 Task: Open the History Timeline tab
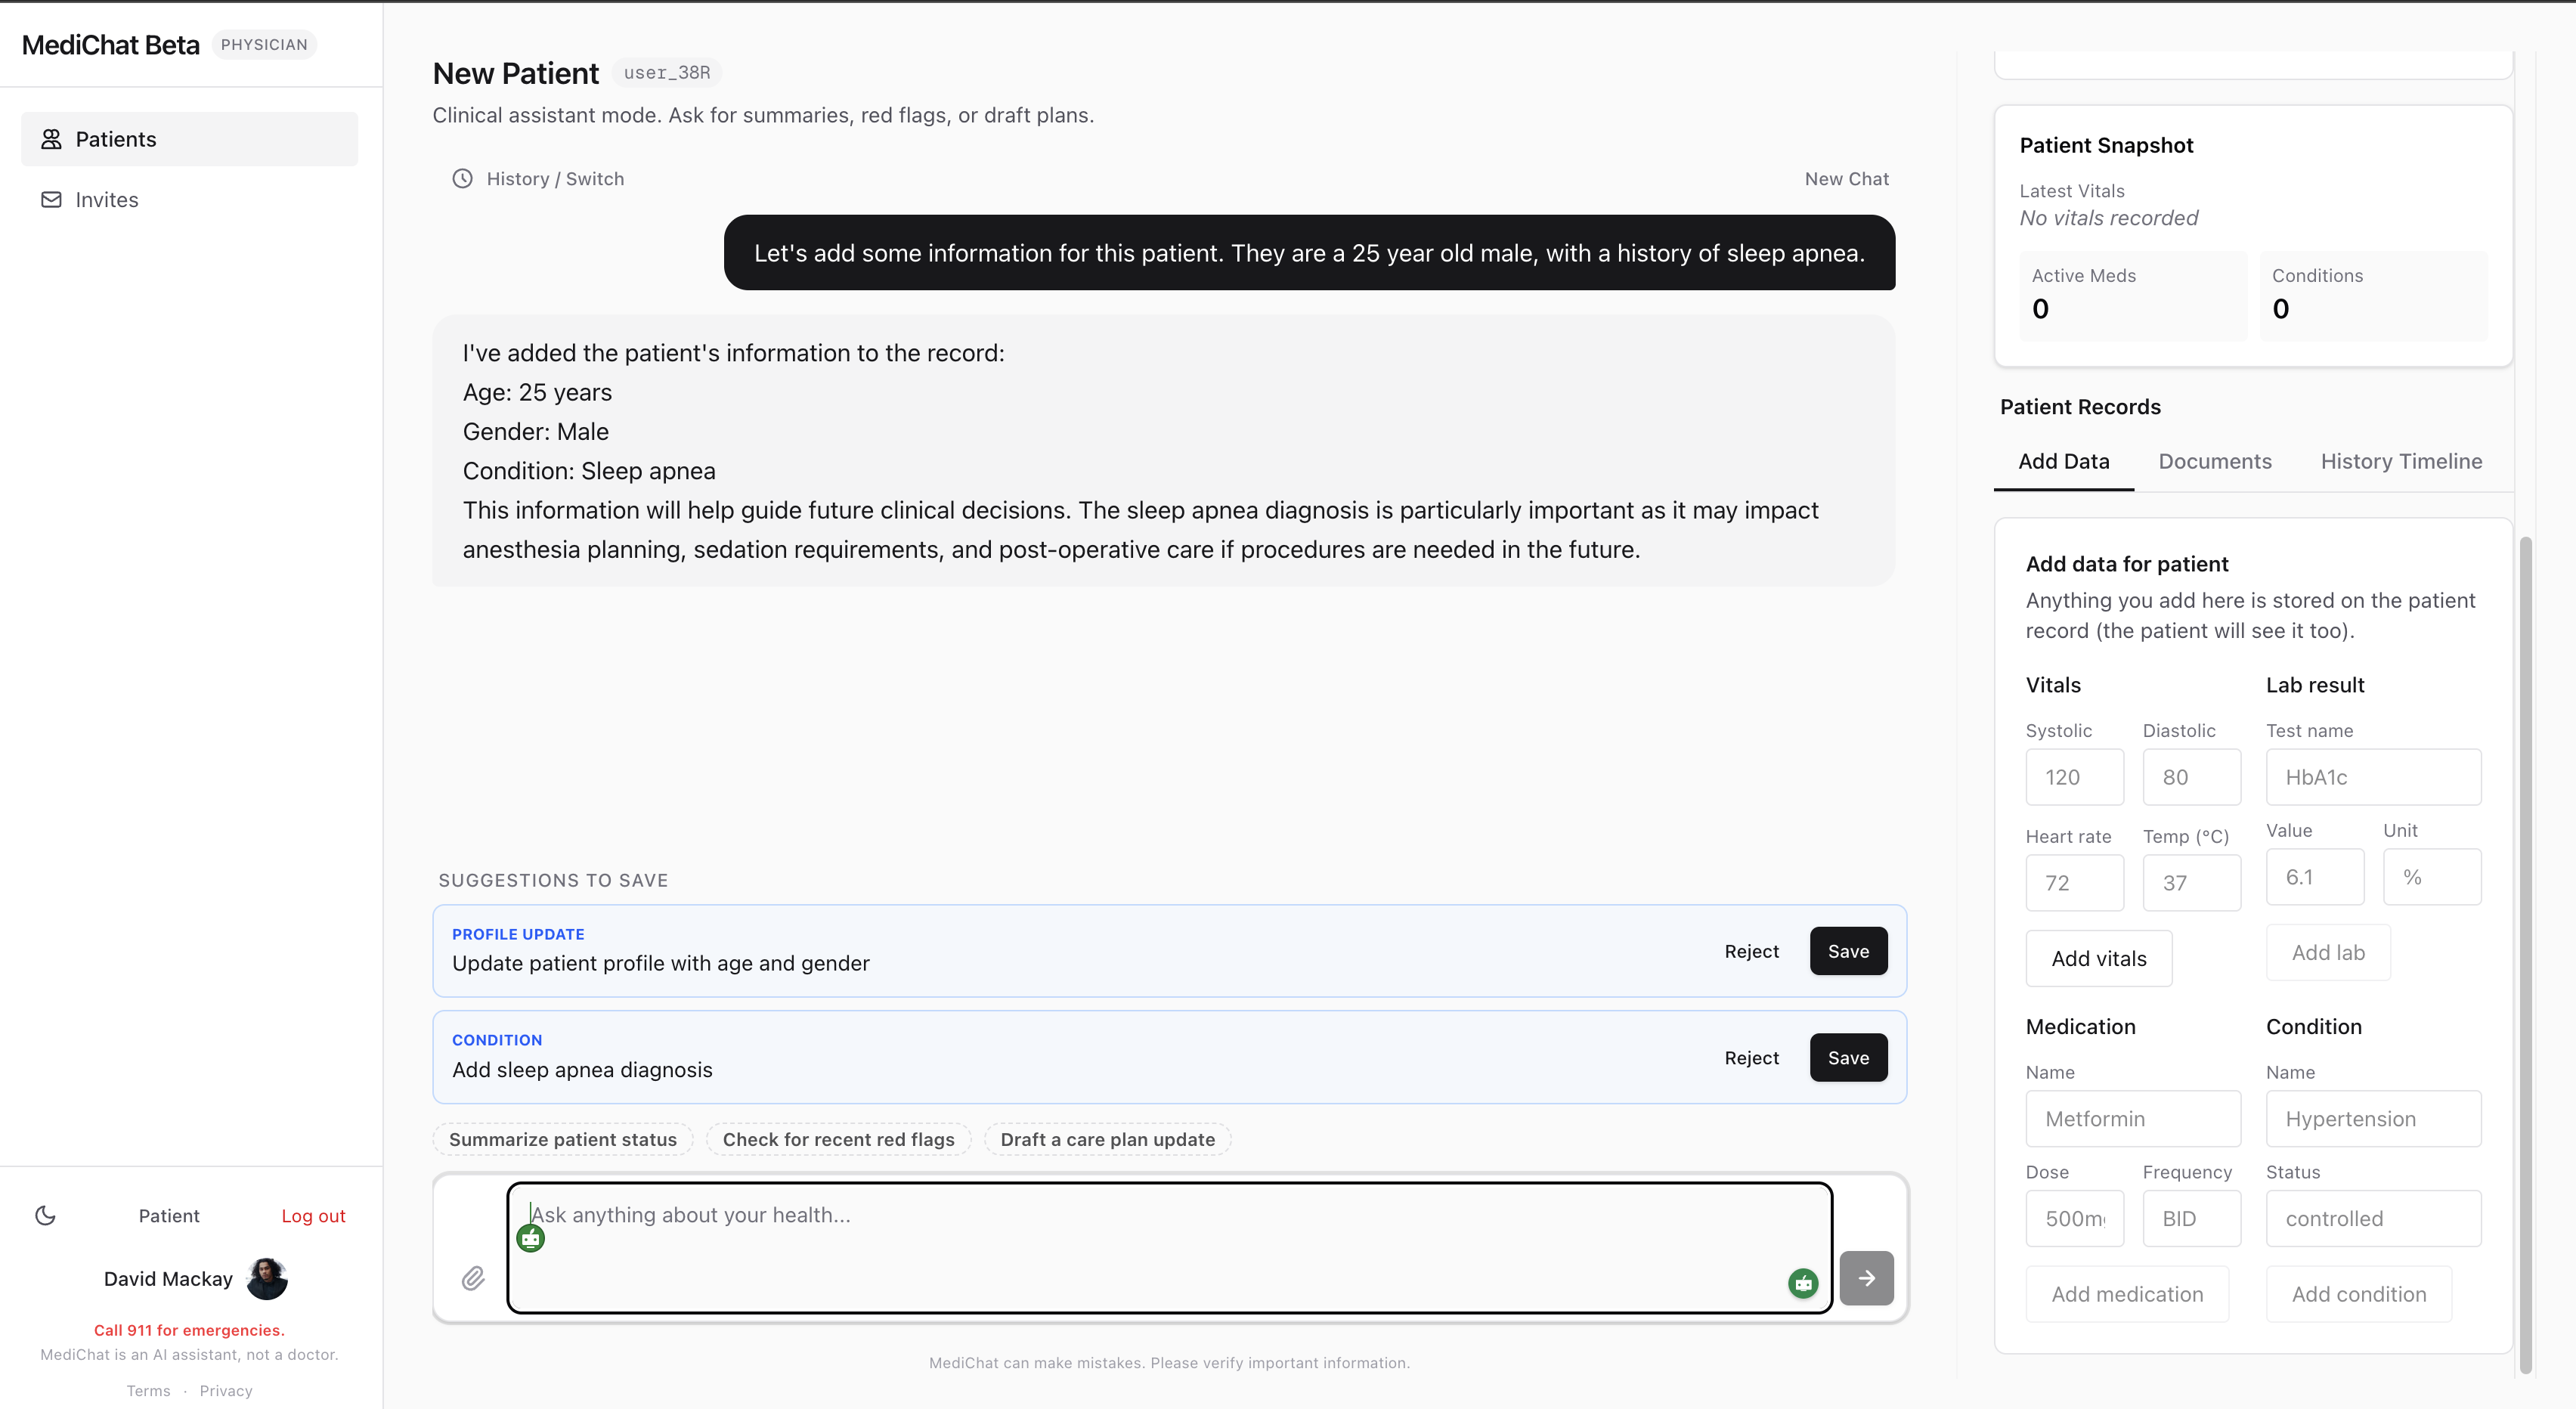pyautogui.click(x=2400, y=461)
